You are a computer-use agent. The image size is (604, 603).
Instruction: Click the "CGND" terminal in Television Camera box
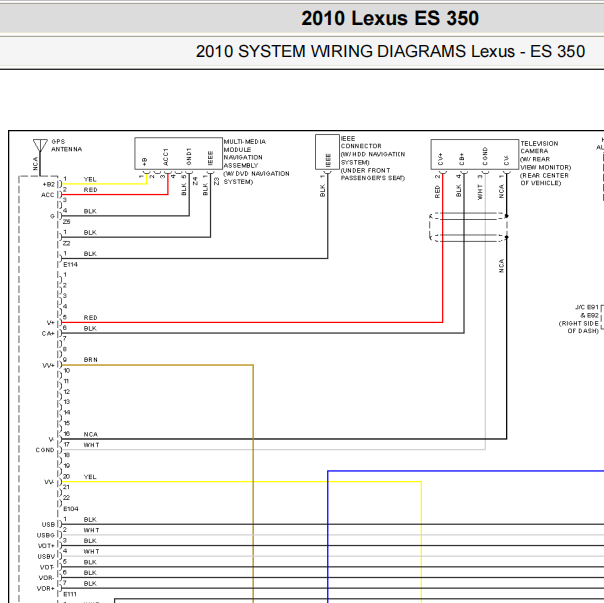pyautogui.click(x=485, y=156)
